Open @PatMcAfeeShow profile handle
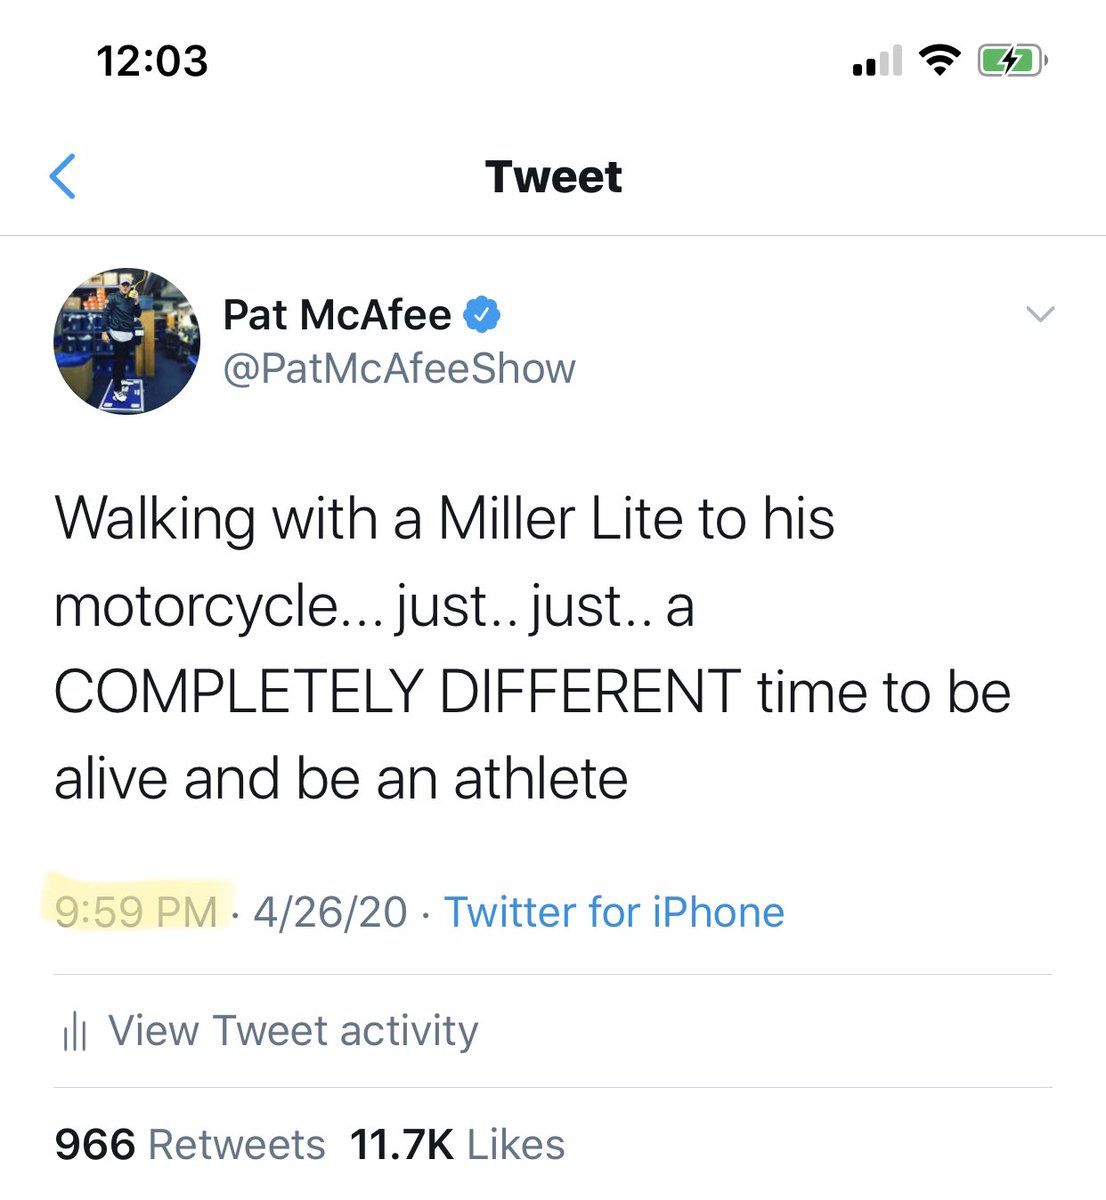Screen dimensions: 1106x1200 tap(400, 368)
